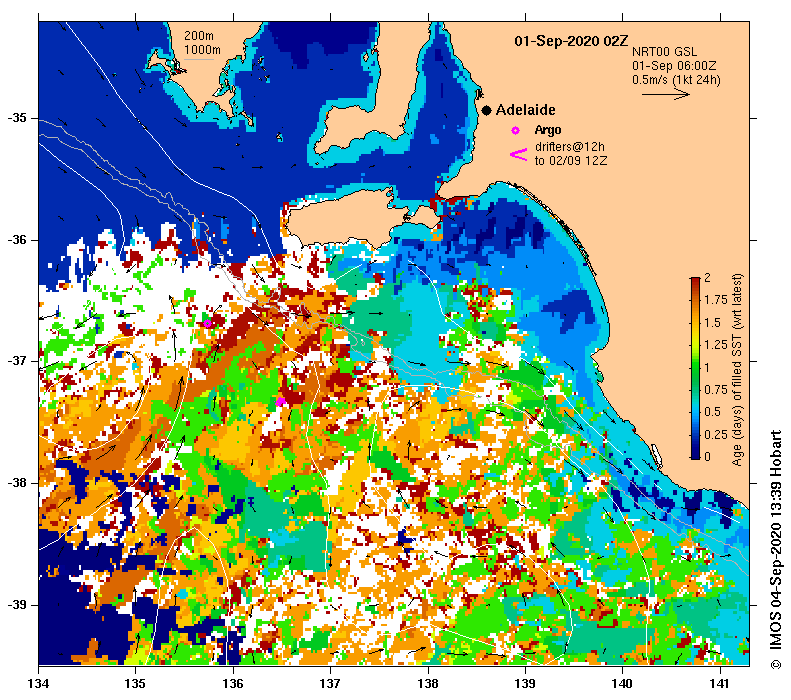Click Kangaroo Island landmass on the map
This screenshot has height=700, width=791.
pos(348,217)
